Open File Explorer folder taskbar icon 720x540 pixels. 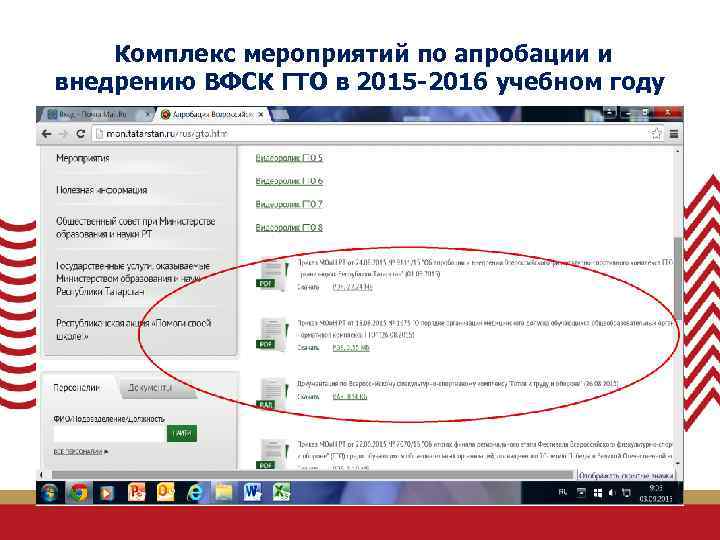tap(224, 493)
